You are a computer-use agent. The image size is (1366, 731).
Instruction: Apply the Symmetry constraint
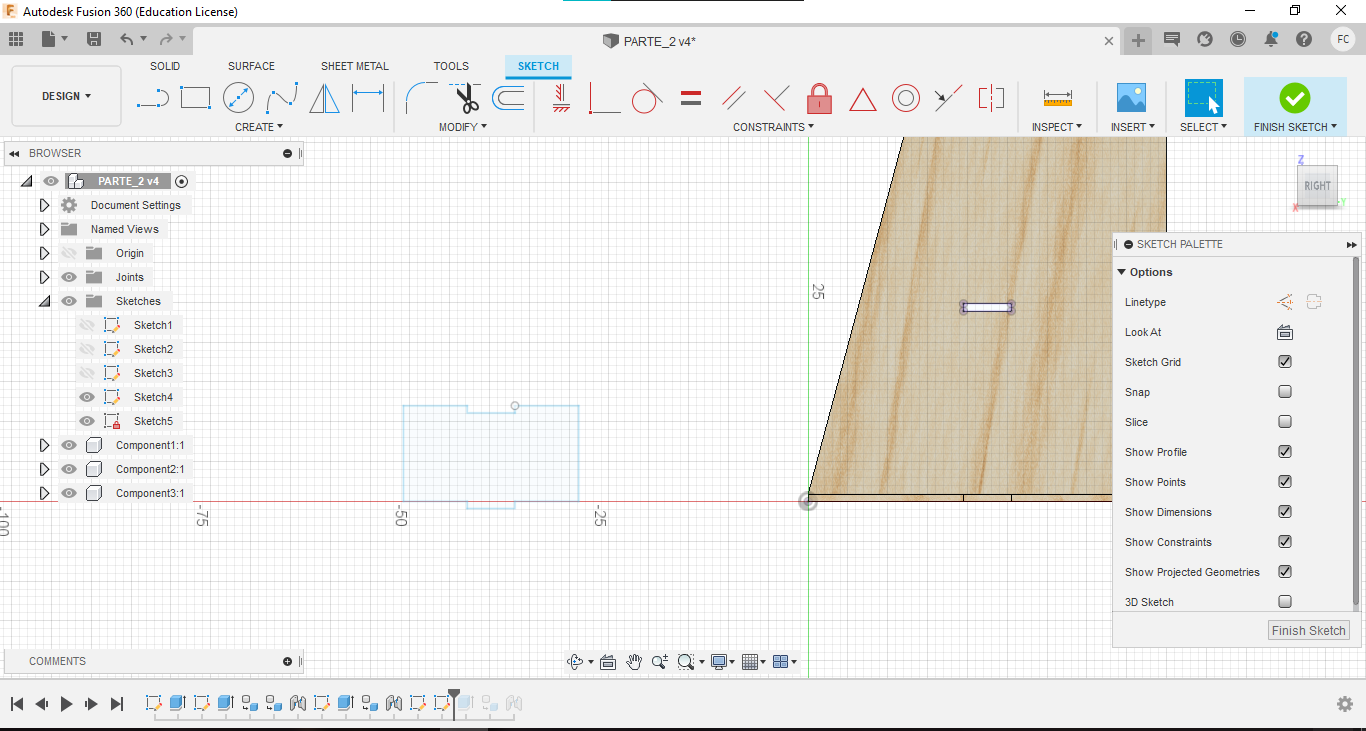(991, 98)
